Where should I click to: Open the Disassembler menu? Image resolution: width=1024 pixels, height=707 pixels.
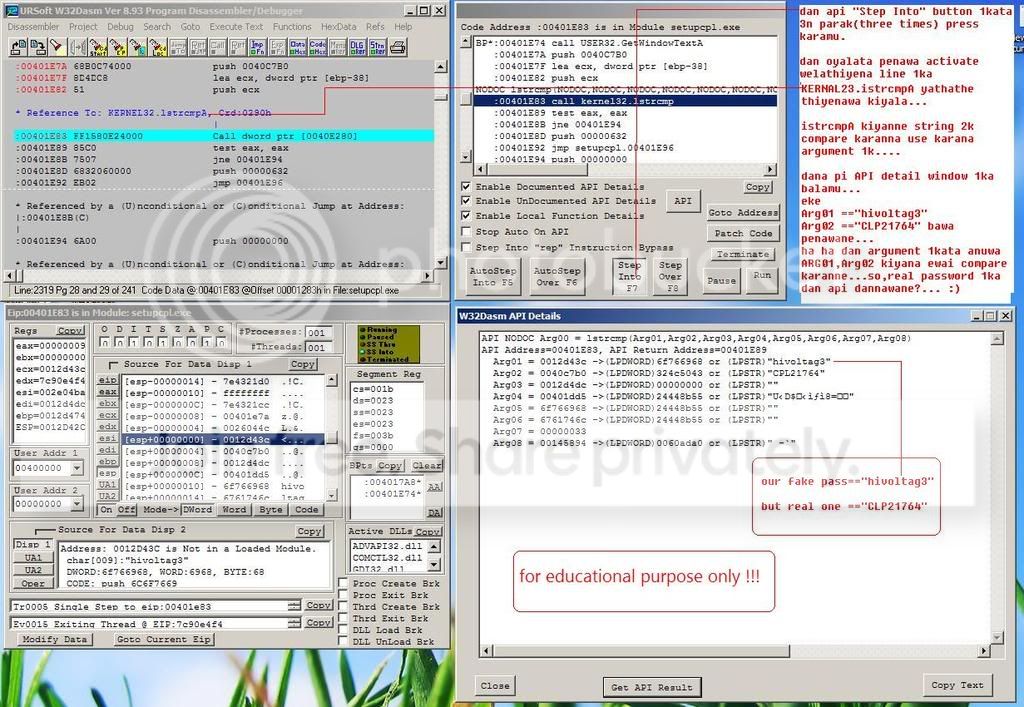pos(33,27)
